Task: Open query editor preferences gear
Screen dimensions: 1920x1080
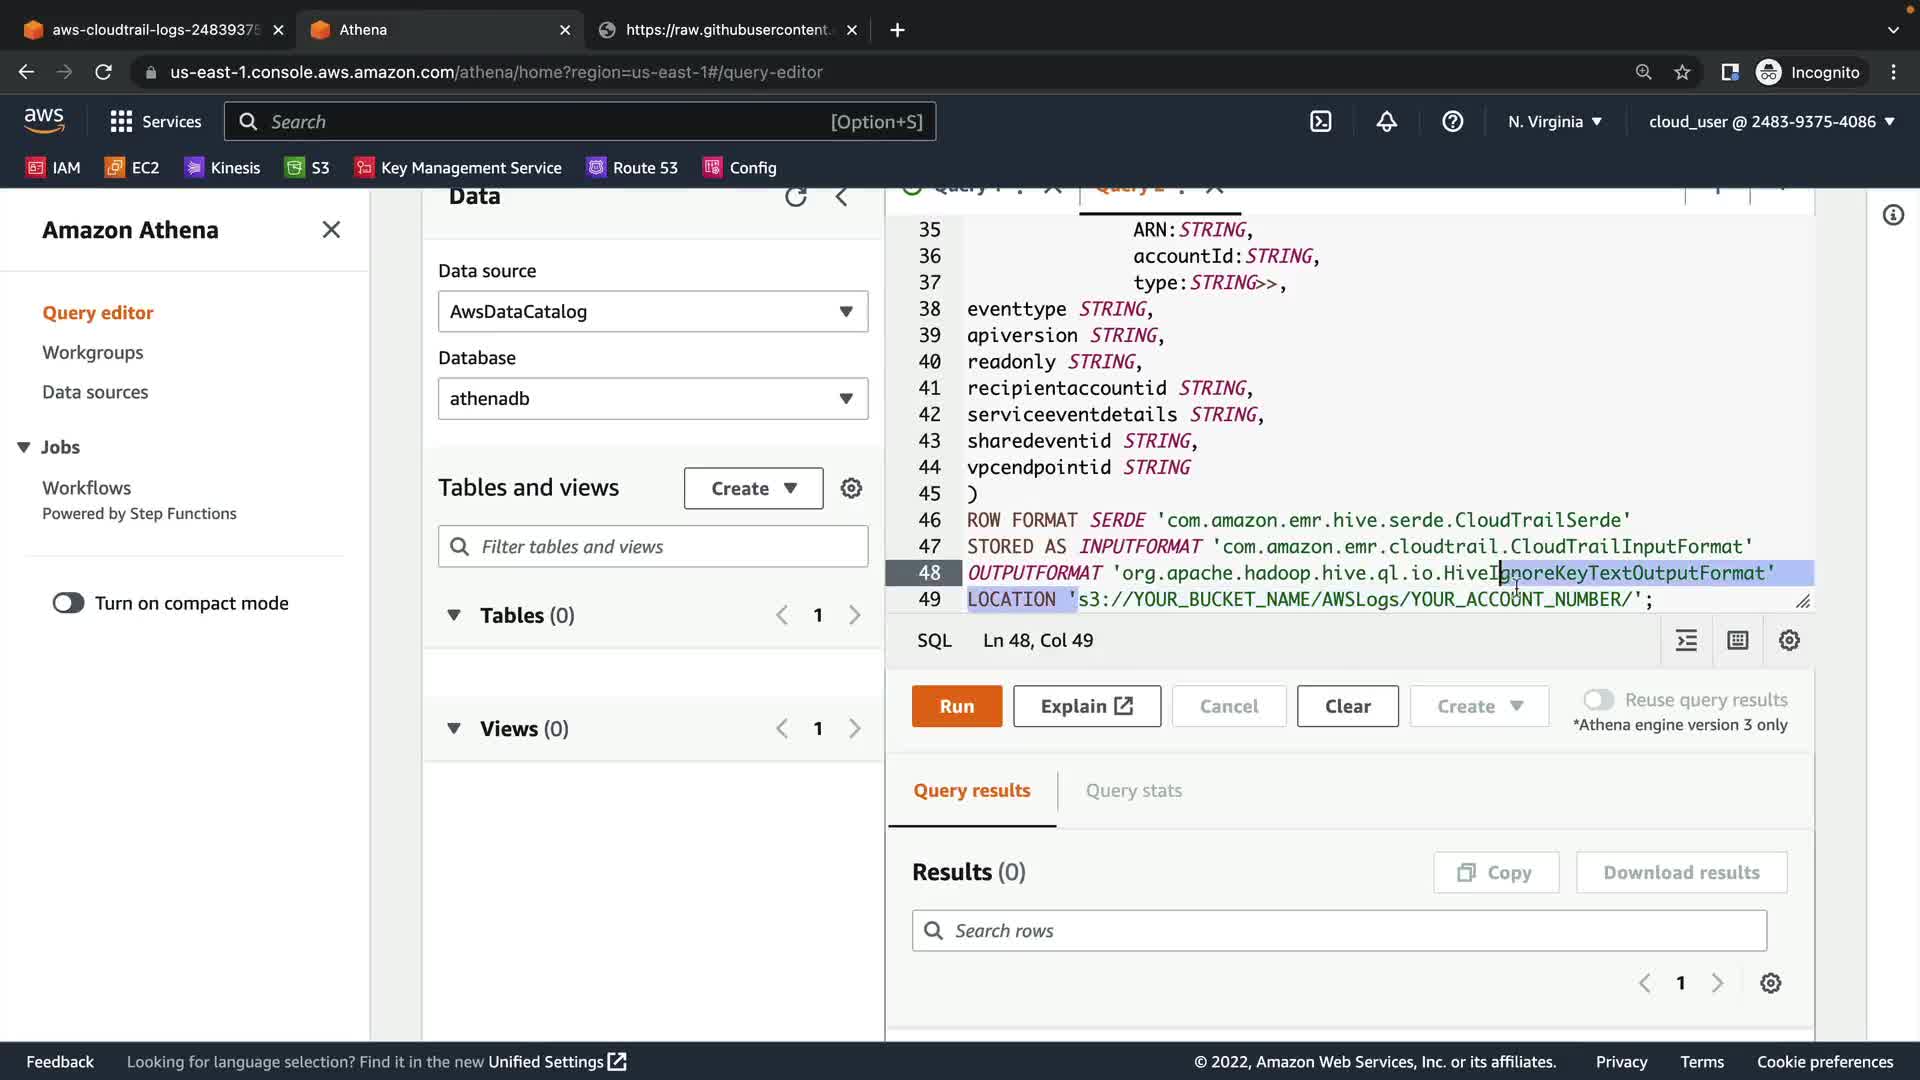Action: (1789, 641)
